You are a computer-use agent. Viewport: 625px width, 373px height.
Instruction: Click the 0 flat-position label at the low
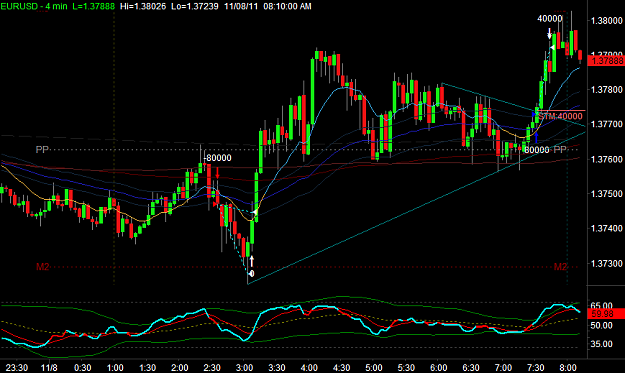pos(252,274)
